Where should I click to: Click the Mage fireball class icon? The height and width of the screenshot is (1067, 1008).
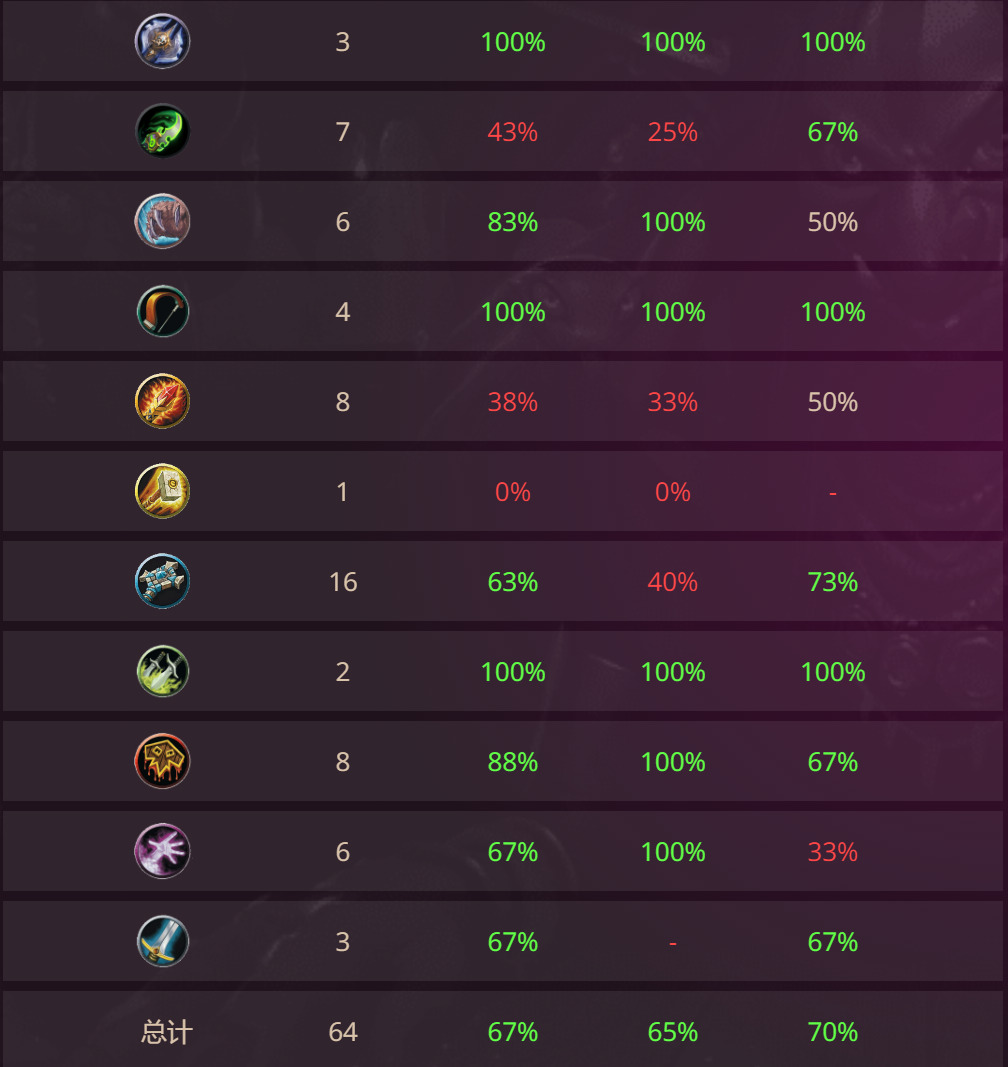162,401
